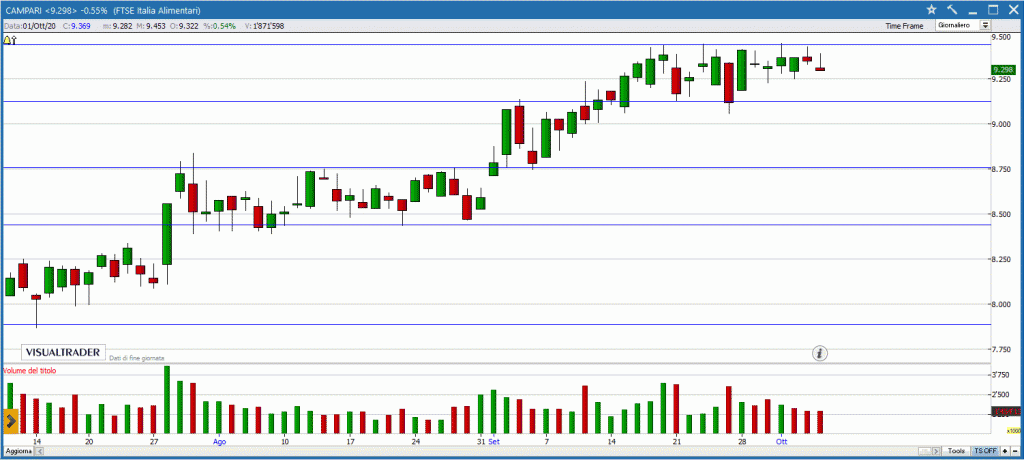The width and height of the screenshot is (1024, 460).
Task: Click the 8.750 price axis label
Action: coord(1002,169)
